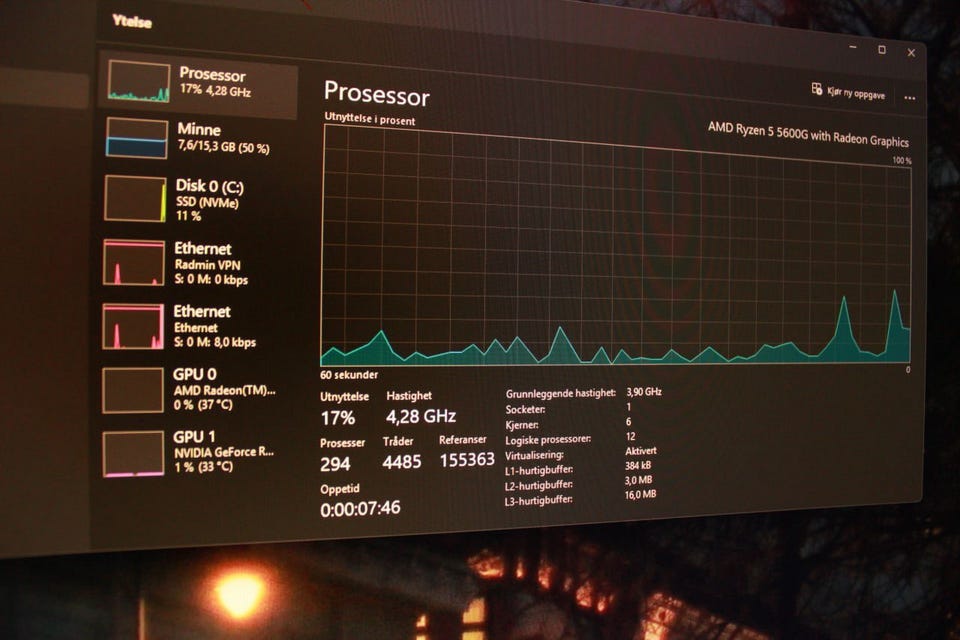Click the 60 sekunder graph label
960x640 pixels.
click(x=349, y=375)
